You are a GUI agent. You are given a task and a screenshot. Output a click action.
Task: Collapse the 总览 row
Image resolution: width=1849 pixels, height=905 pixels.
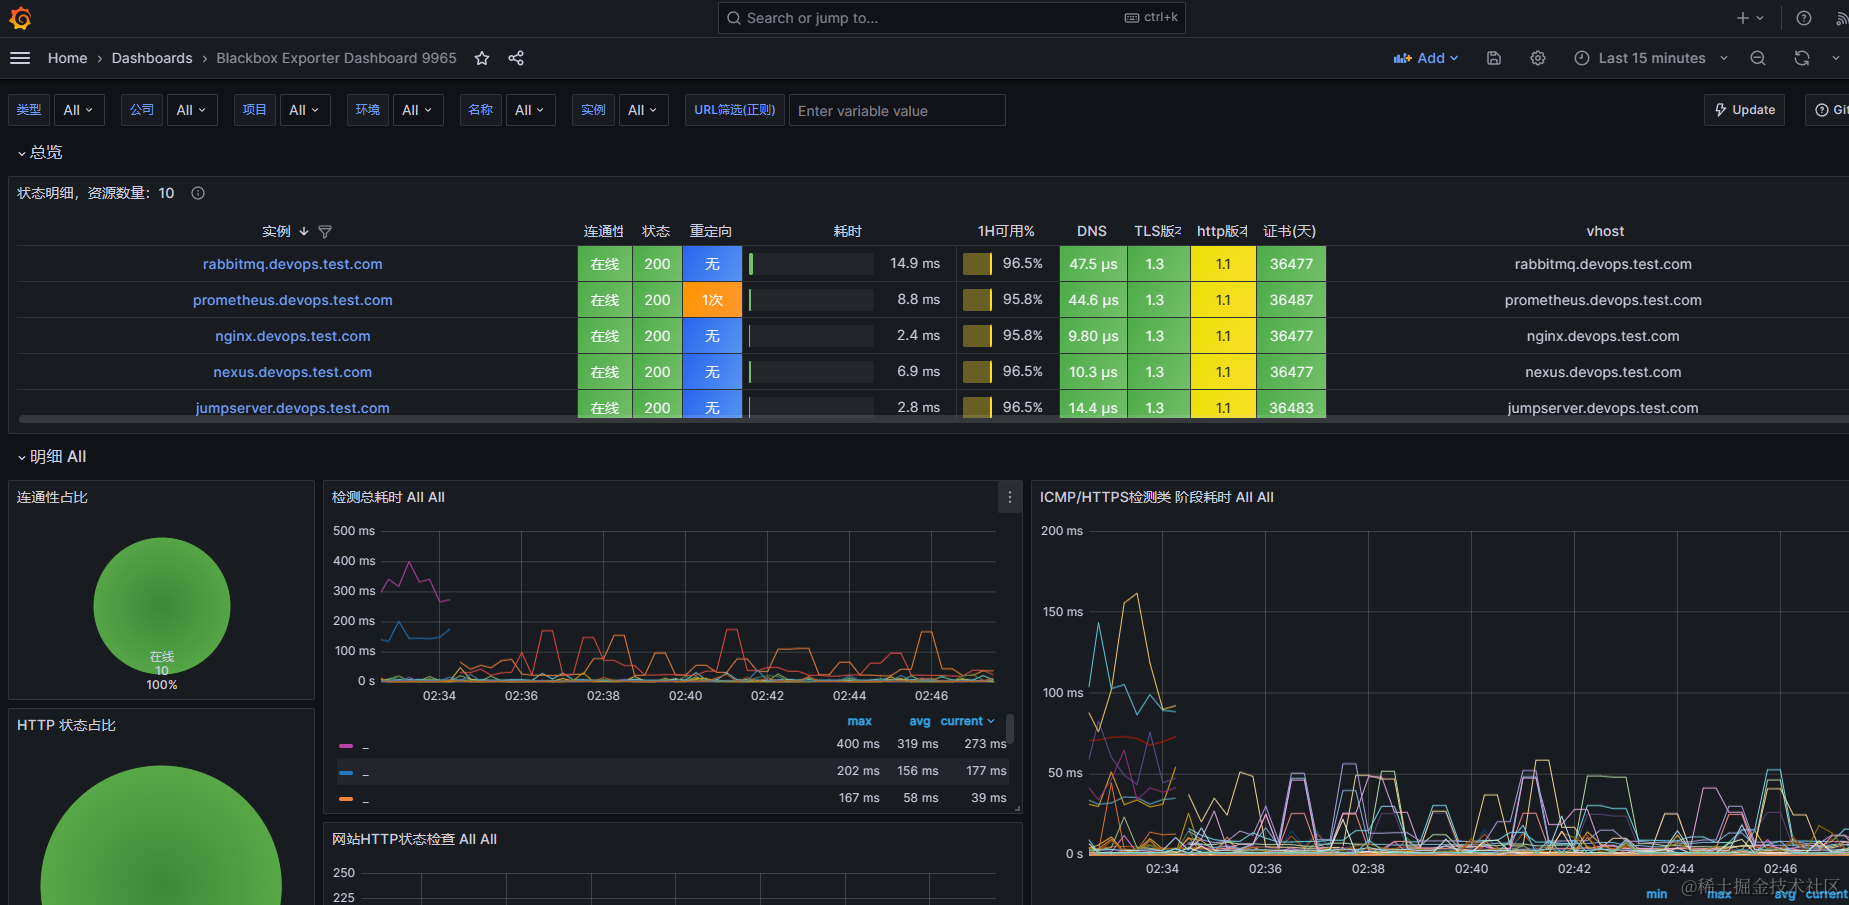tap(40, 152)
